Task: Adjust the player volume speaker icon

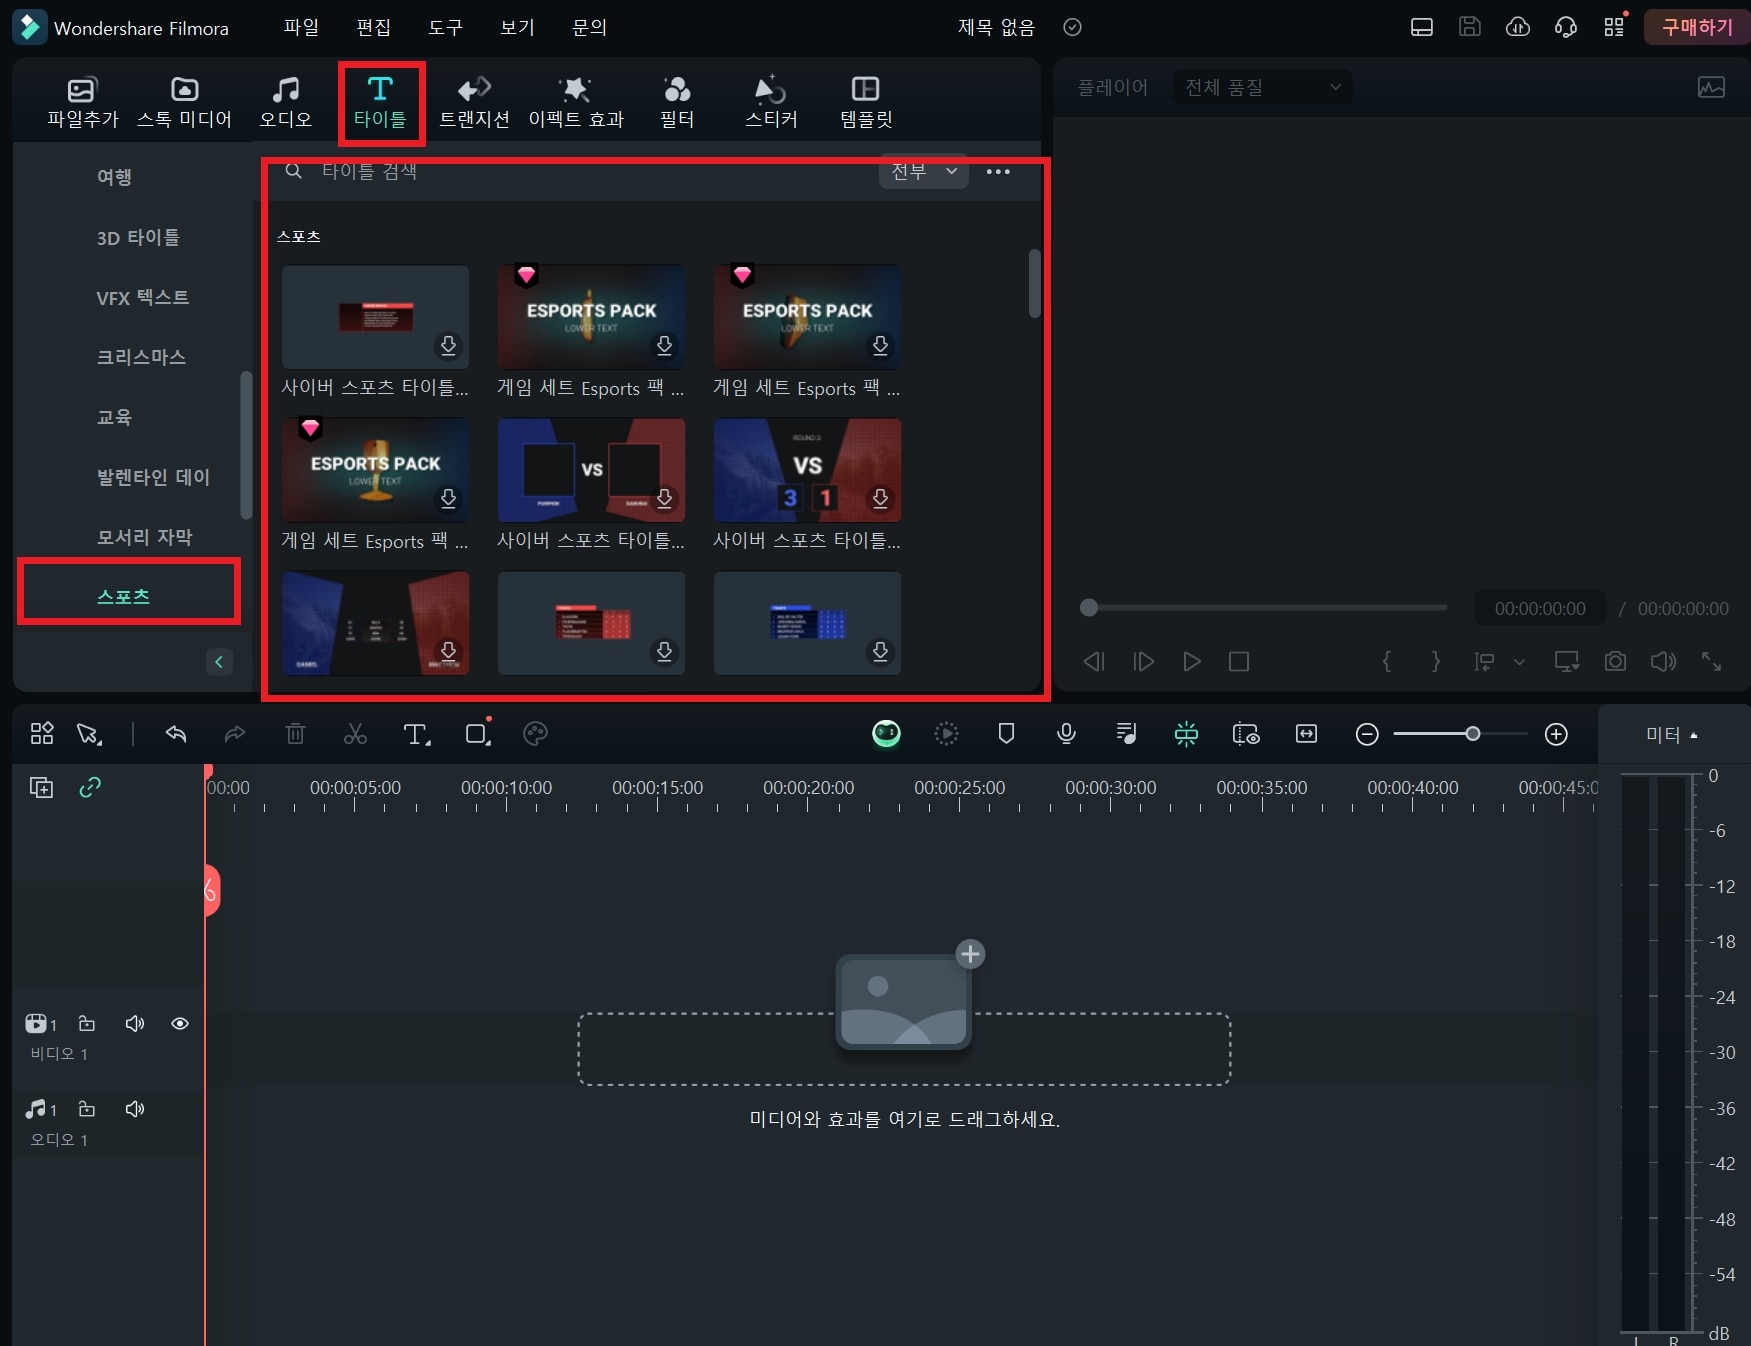Action: (1663, 662)
